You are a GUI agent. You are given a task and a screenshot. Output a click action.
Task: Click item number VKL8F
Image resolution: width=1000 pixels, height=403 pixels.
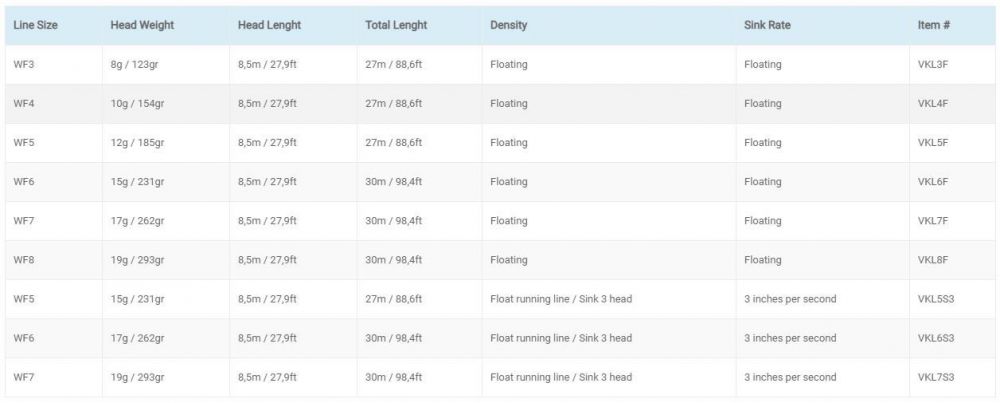point(932,260)
